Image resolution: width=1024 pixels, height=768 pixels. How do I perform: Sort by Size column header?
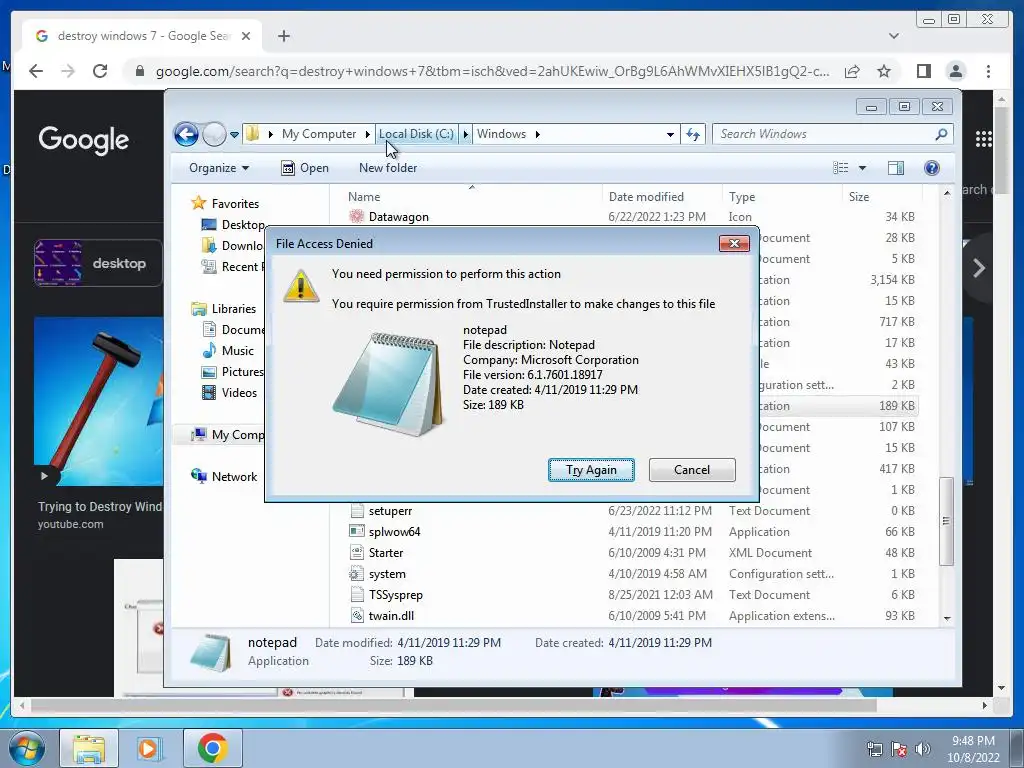[x=859, y=197]
